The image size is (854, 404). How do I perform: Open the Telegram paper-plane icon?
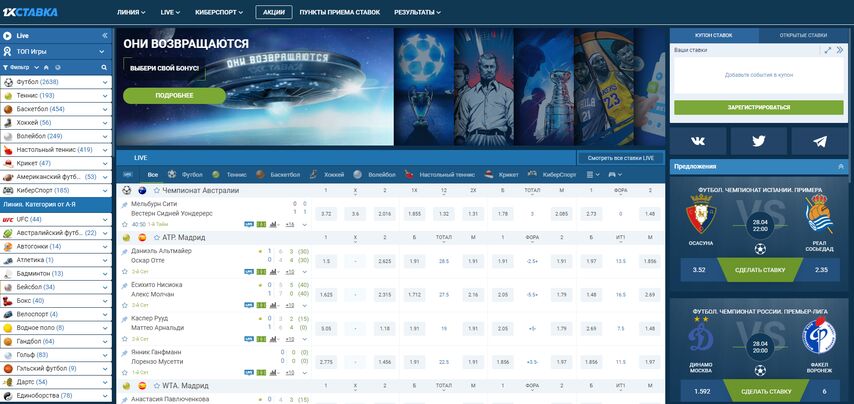[820, 142]
